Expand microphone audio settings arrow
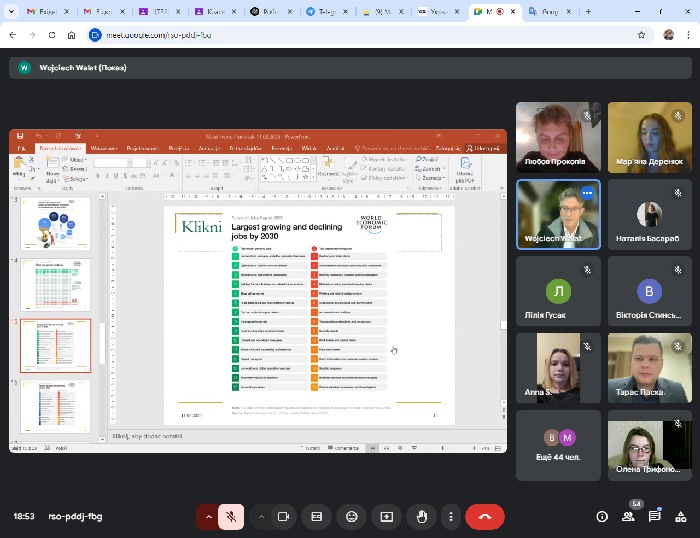This screenshot has height=538, width=700. 209,516
